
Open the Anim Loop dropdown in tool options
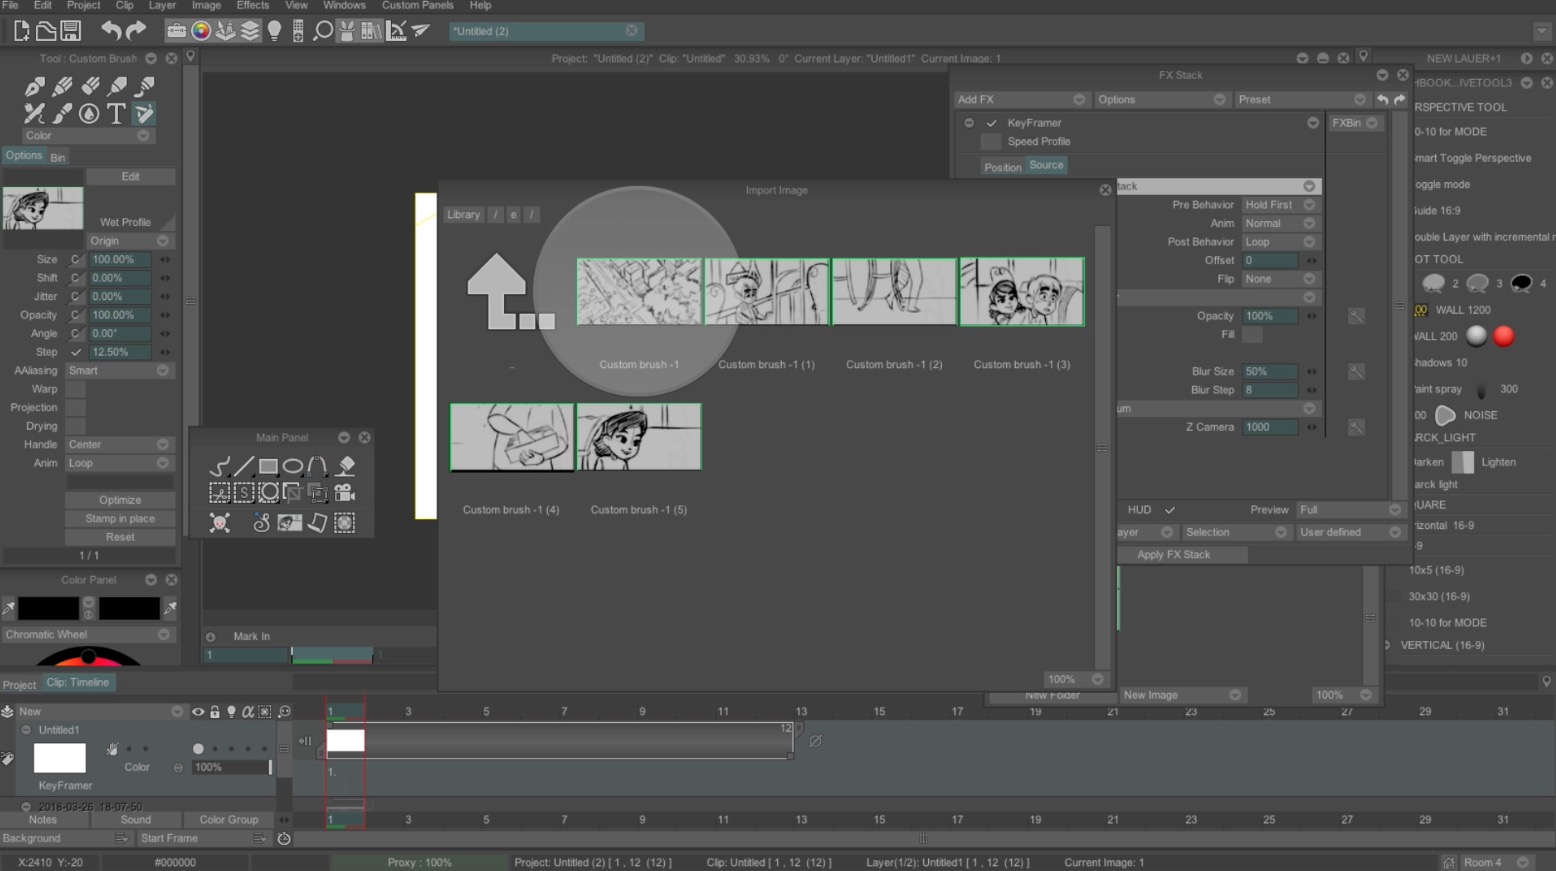point(120,464)
